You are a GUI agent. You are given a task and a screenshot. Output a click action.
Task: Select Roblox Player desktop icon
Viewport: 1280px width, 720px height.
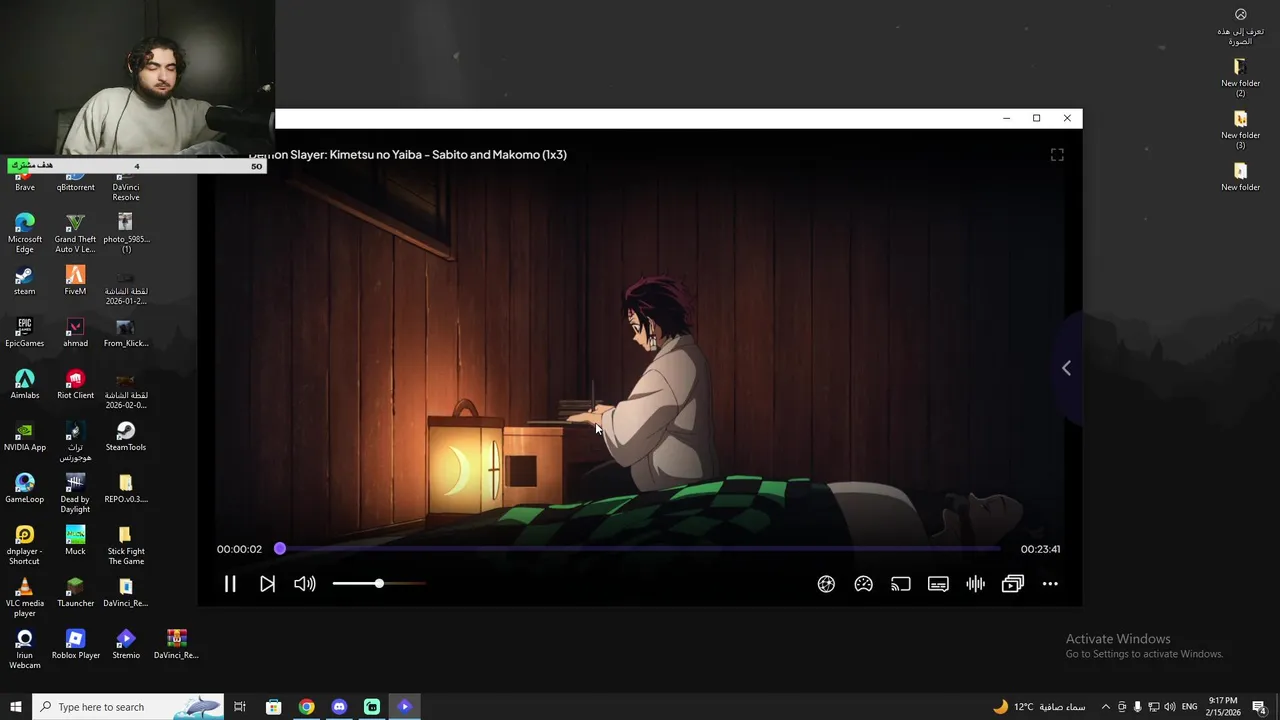(75, 644)
